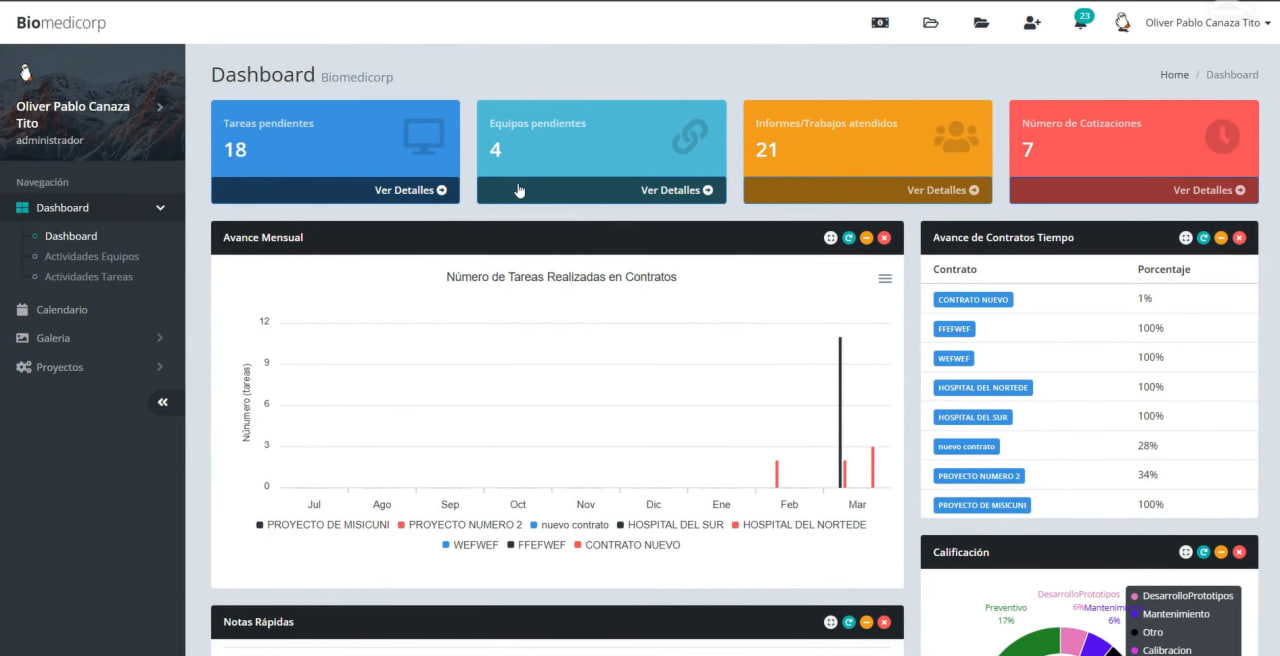The height and width of the screenshot is (656, 1280).
Task: Toggle HOSPITAL DEL SUR series in chart legend
Action: pos(674,525)
